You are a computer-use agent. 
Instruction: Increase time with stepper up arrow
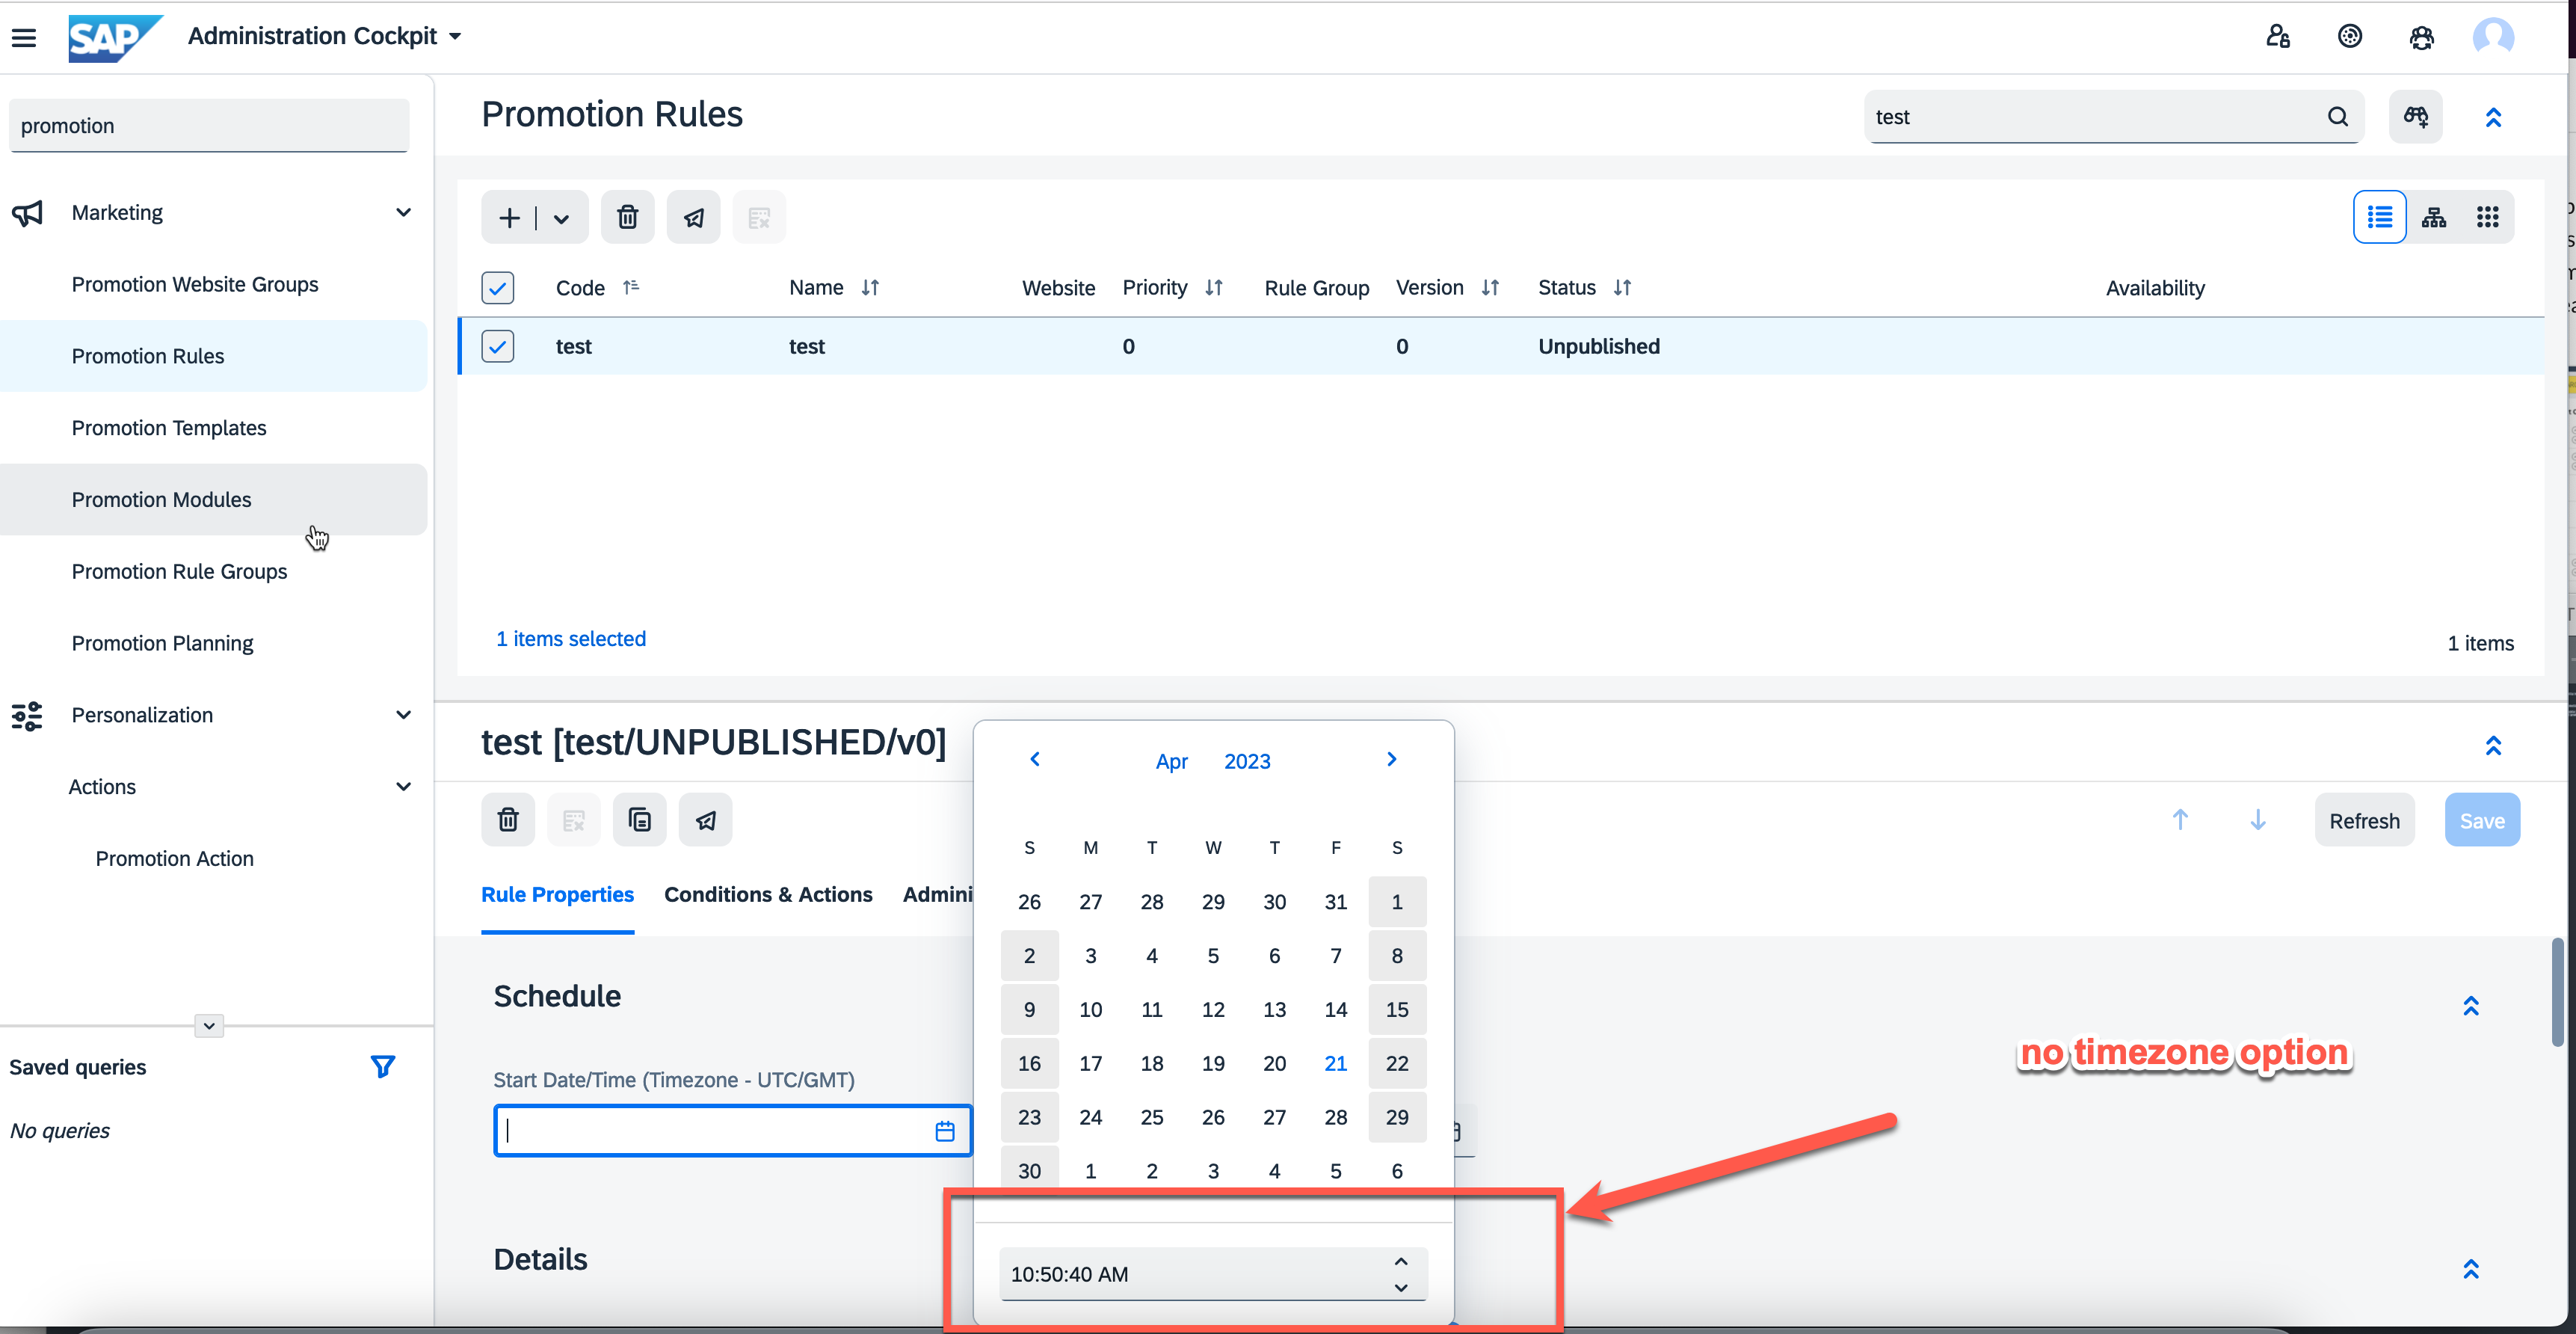coord(1400,1262)
